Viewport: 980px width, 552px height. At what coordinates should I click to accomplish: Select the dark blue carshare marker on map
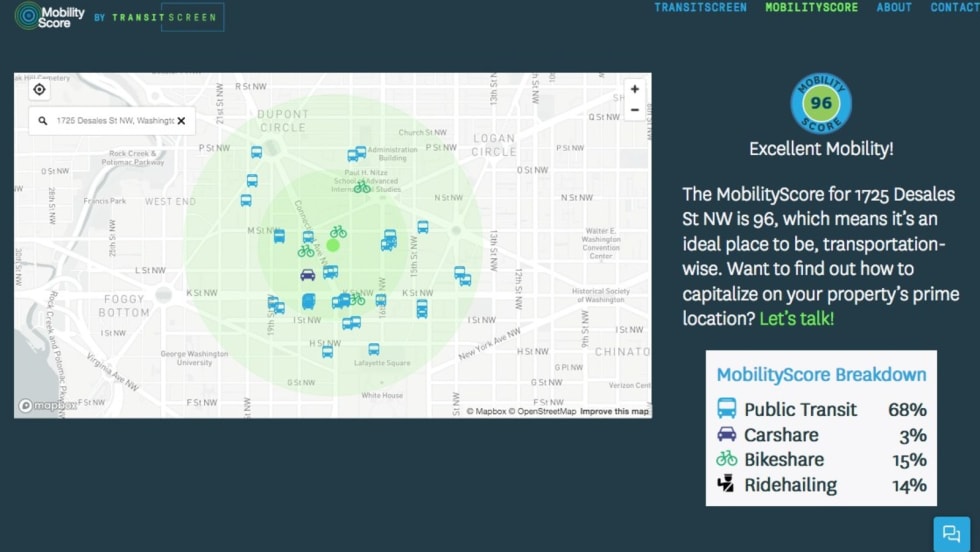pyautogui.click(x=308, y=274)
